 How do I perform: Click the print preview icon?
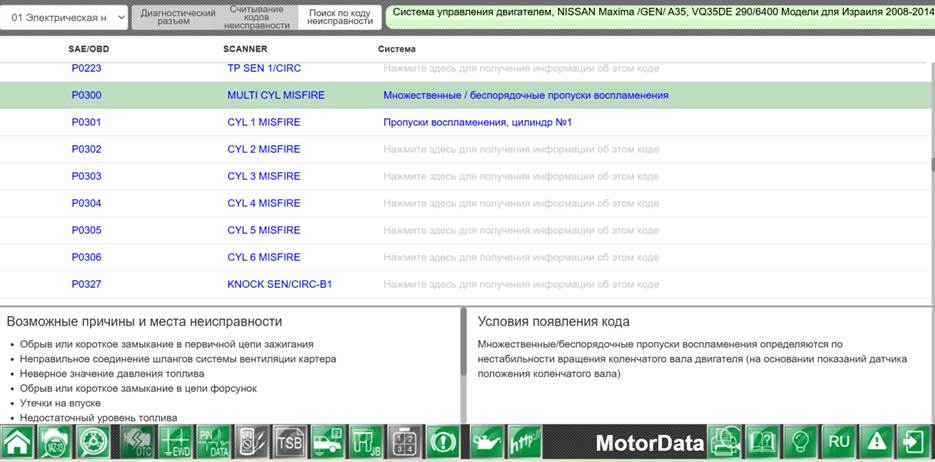click(x=724, y=442)
